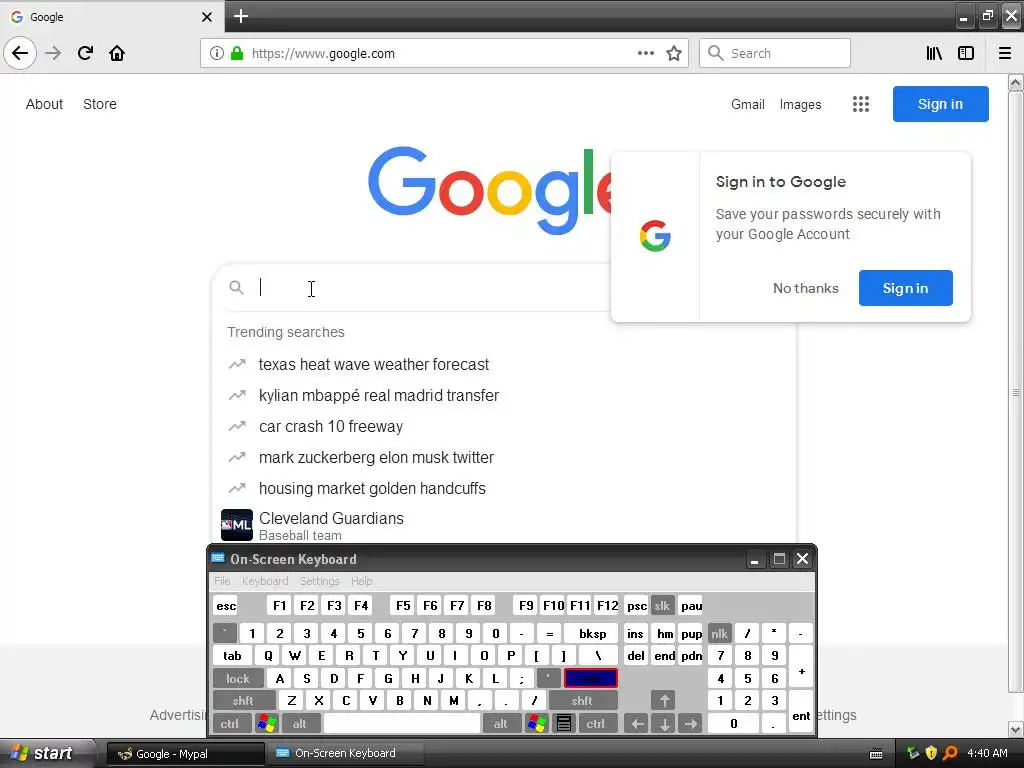This screenshot has height=768, width=1024.
Task: Select kylian mbappé real madrid transfer suggestion
Action: click(x=379, y=395)
